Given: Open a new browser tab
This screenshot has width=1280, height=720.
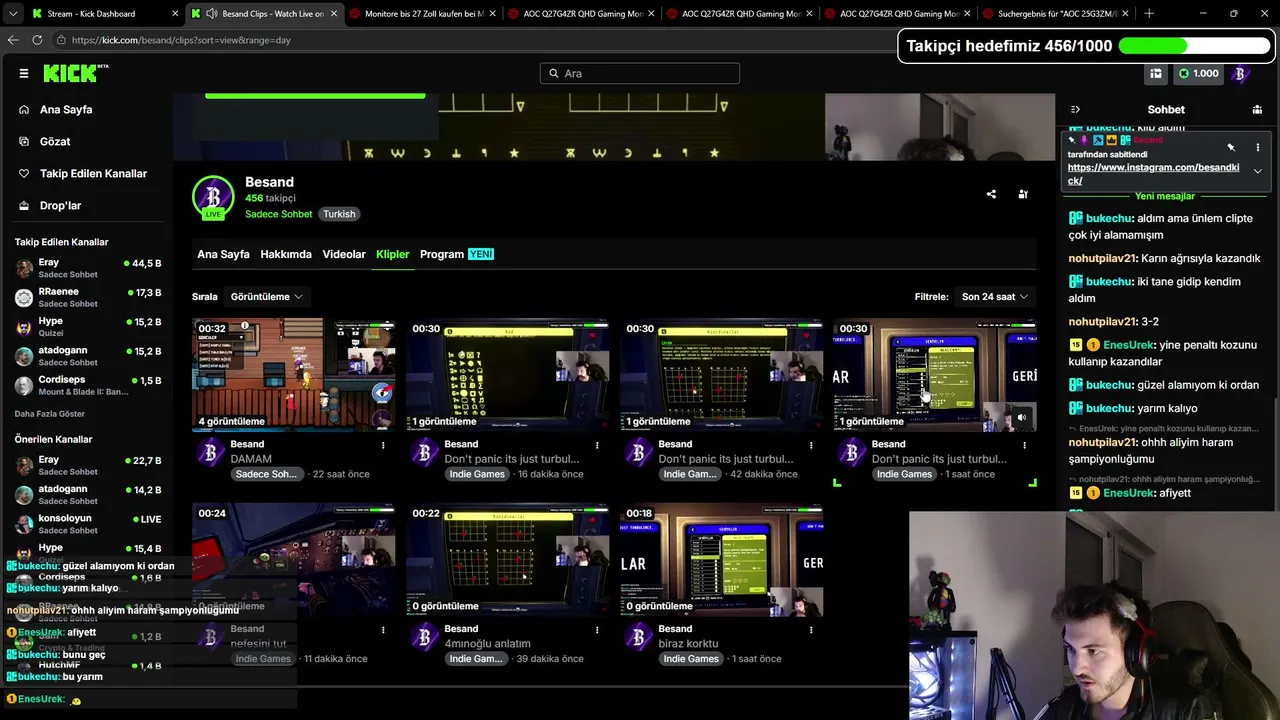Looking at the screenshot, I should coord(1149,14).
